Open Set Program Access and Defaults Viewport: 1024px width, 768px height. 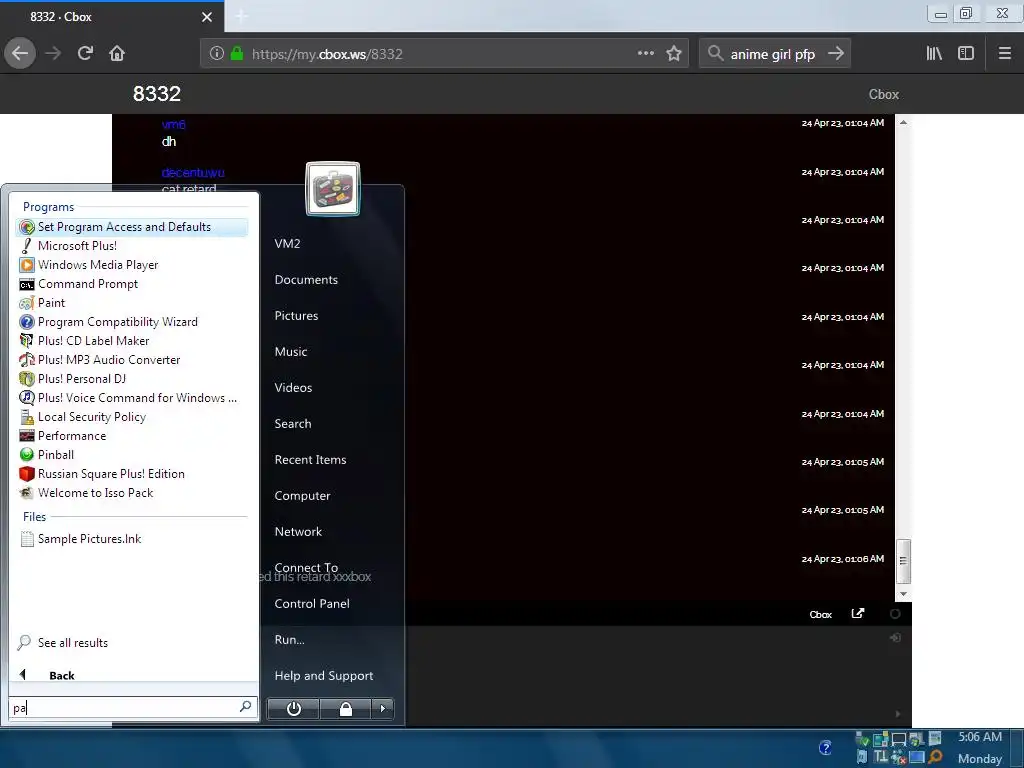[x=131, y=227]
